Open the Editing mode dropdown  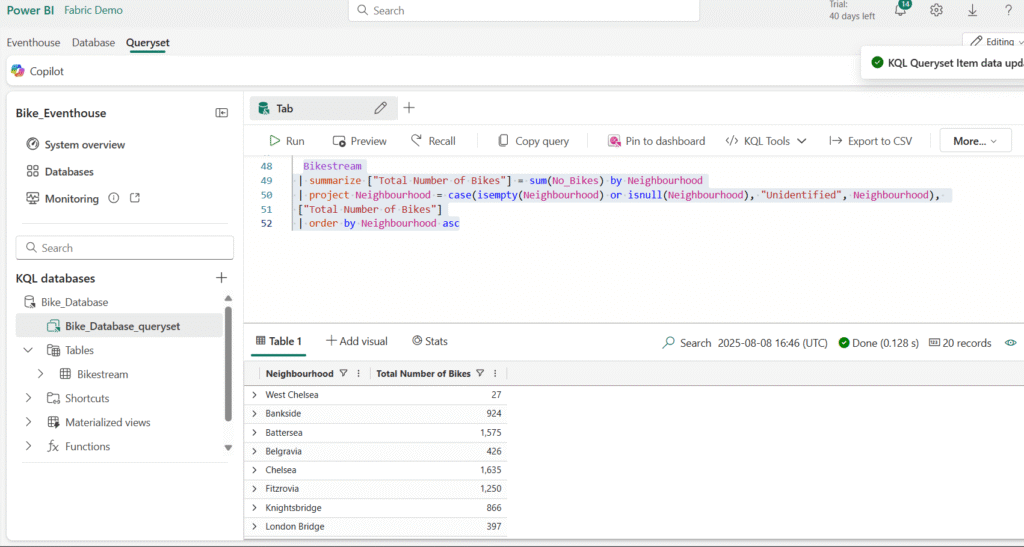coord(995,42)
